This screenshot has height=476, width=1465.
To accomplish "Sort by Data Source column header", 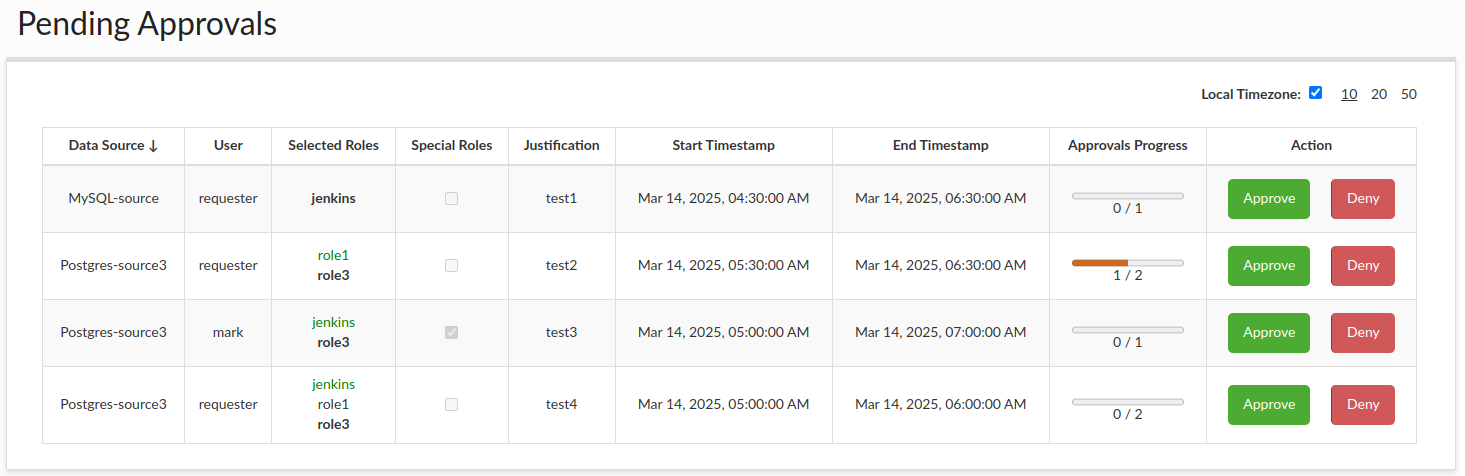I will coord(113,145).
